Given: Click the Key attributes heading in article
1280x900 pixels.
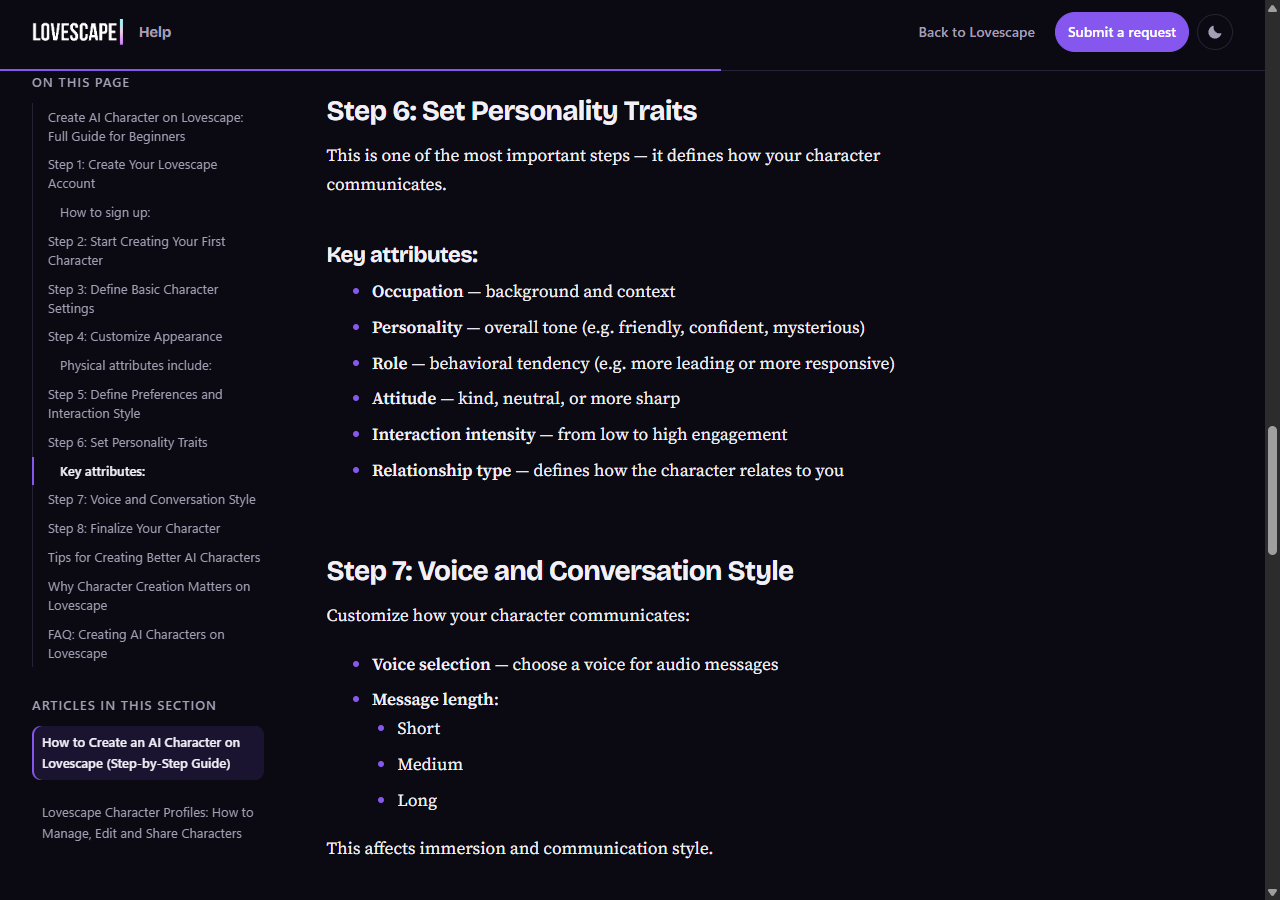Looking at the screenshot, I should (402, 255).
